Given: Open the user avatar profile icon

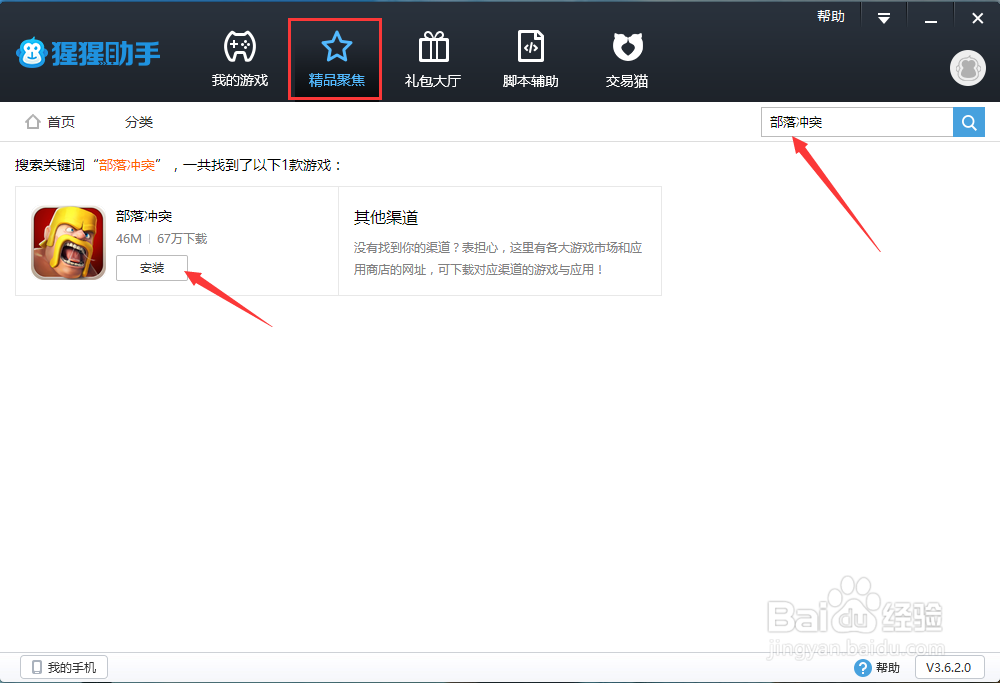Looking at the screenshot, I should pos(966,68).
